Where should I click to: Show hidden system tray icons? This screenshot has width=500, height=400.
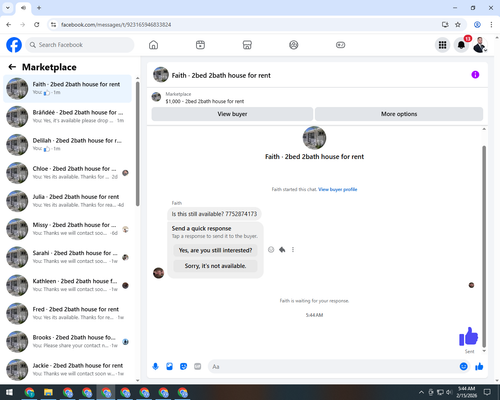(x=421, y=392)
